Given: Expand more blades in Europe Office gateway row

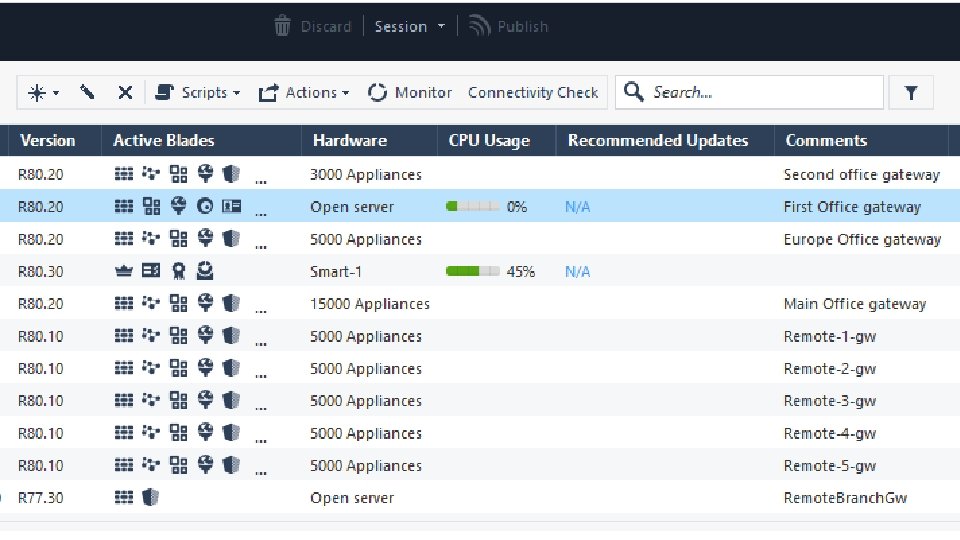Looking at the screenshot, I should (261, 246).
